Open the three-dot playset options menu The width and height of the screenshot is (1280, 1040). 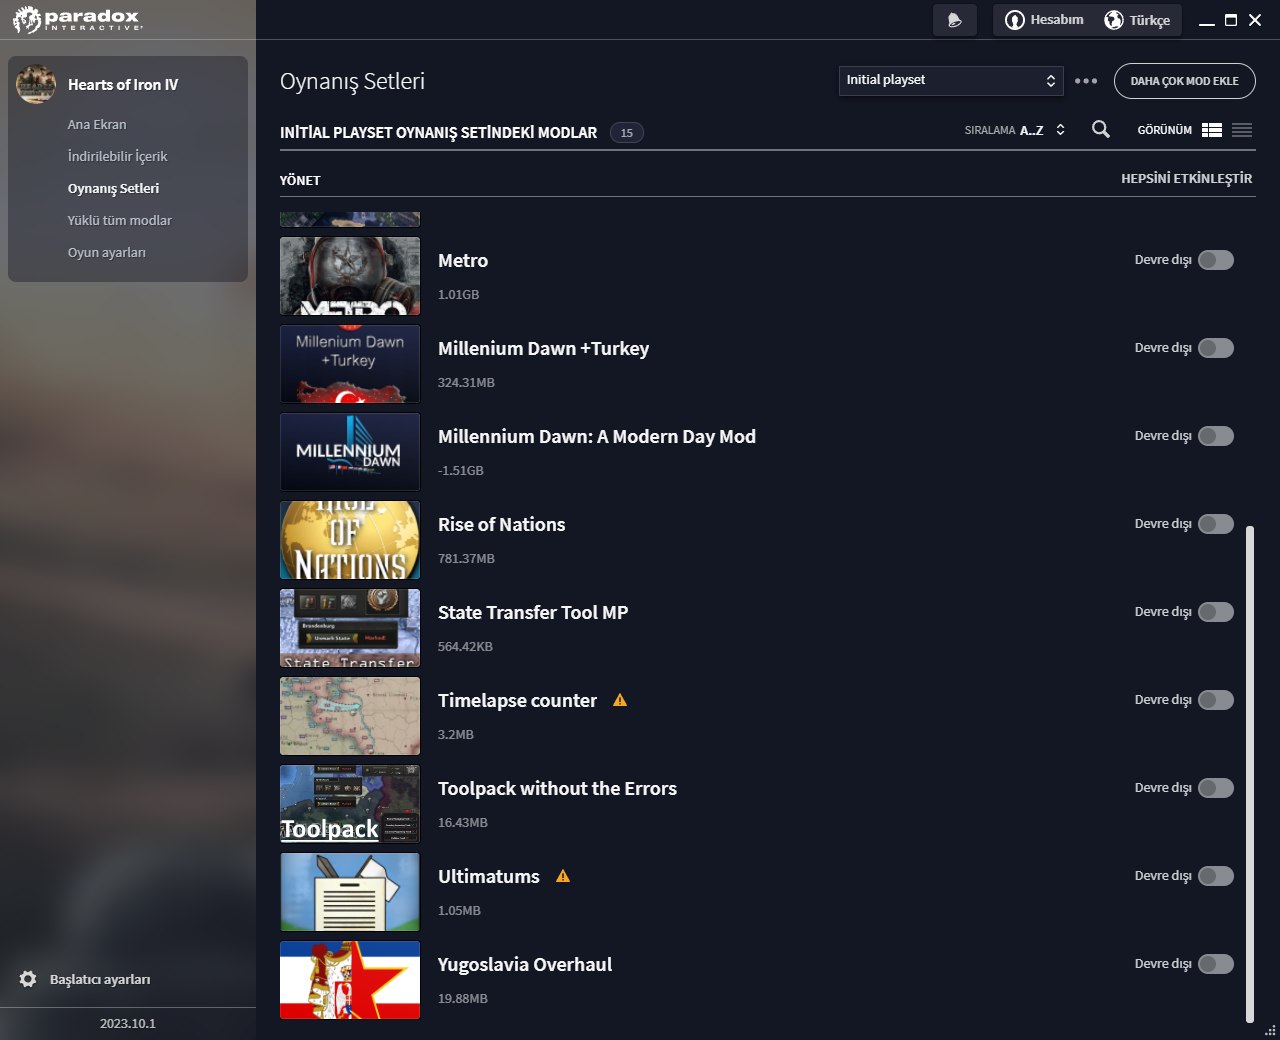[1086, 81]
